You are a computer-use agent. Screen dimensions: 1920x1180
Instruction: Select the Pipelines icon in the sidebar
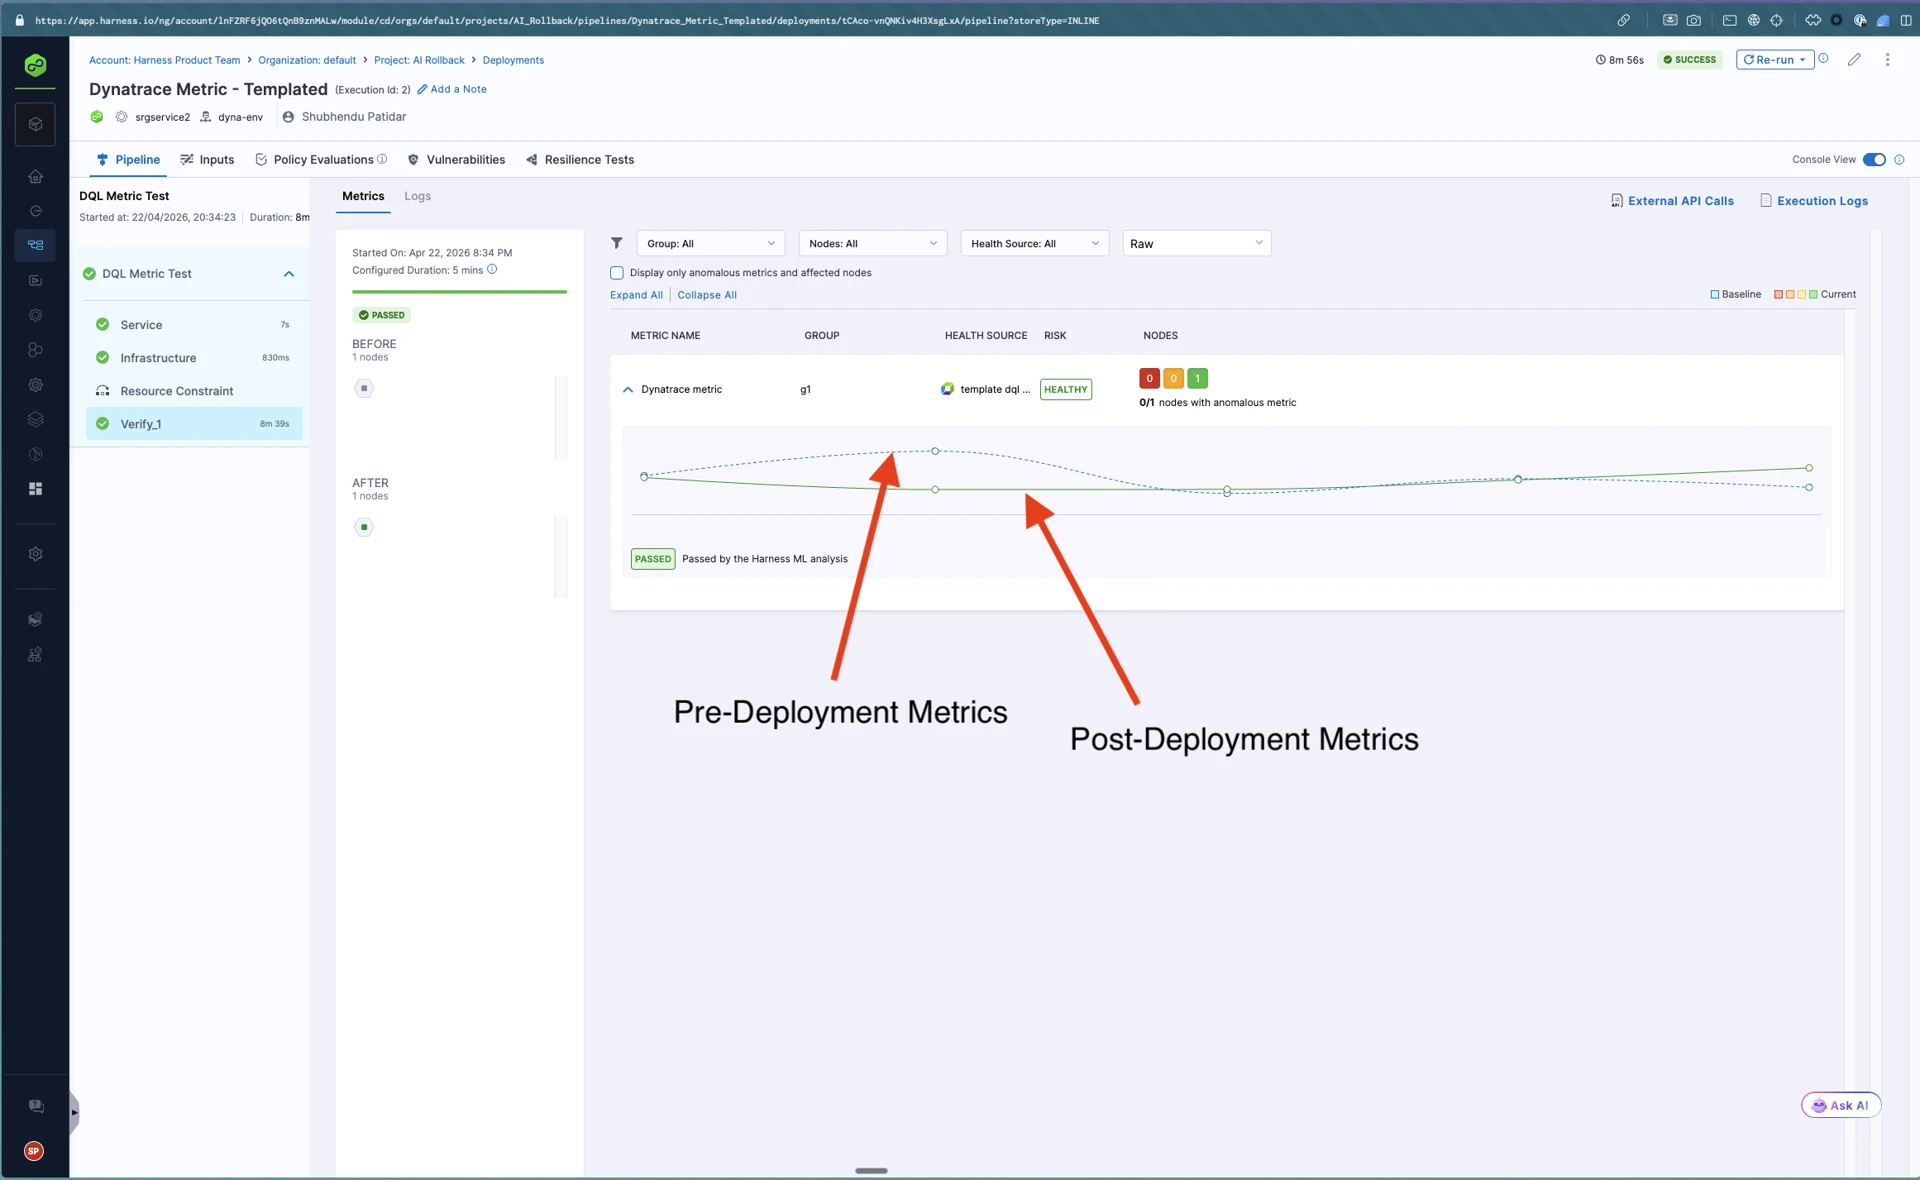35,245
